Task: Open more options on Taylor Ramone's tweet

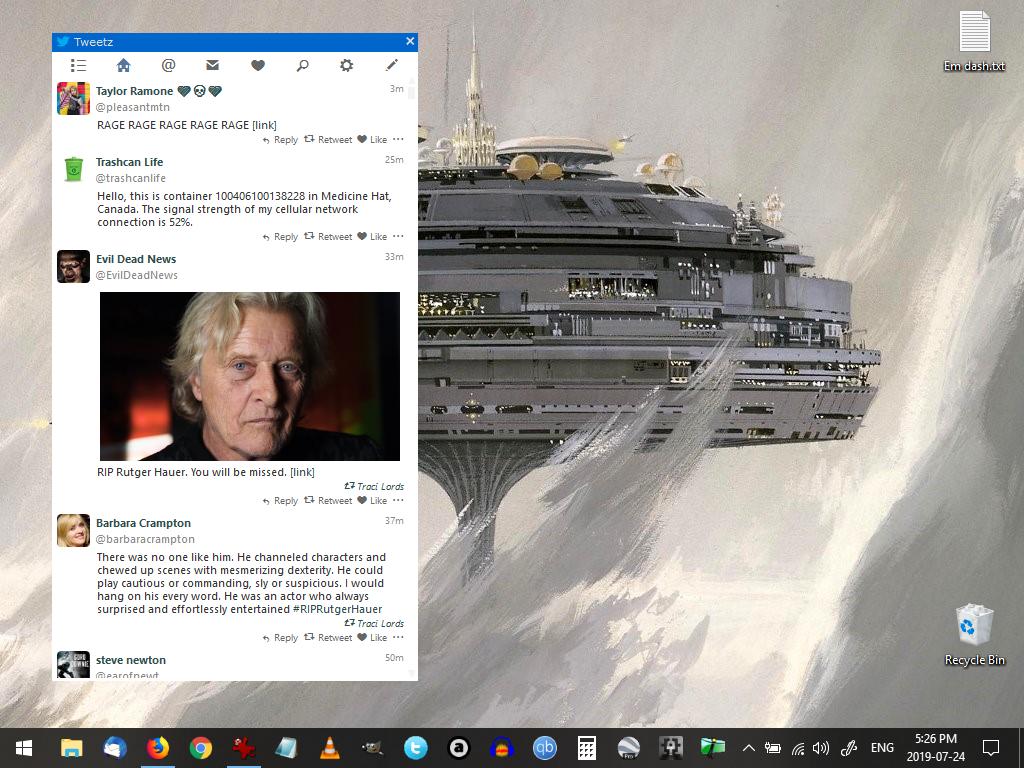Action: coord(398,139)
